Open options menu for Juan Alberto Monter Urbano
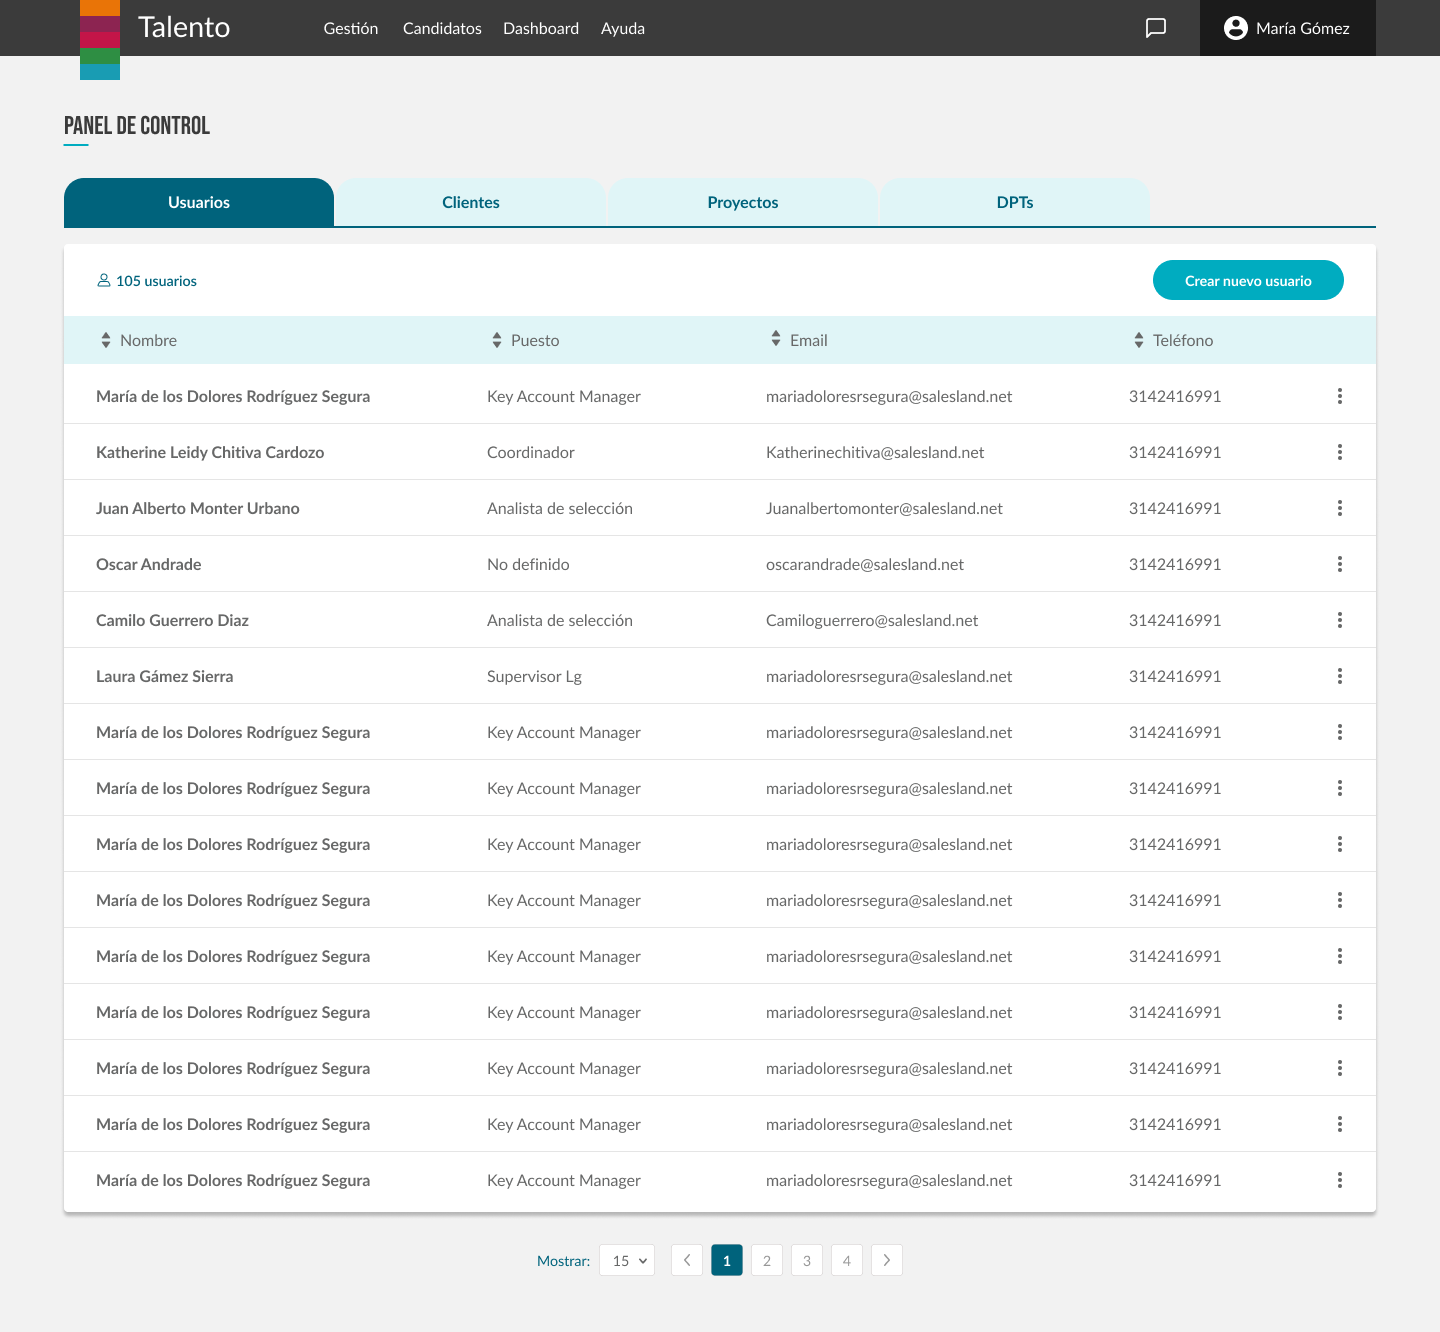Screen dimensions: 1440x1332 coord(1339,508)
